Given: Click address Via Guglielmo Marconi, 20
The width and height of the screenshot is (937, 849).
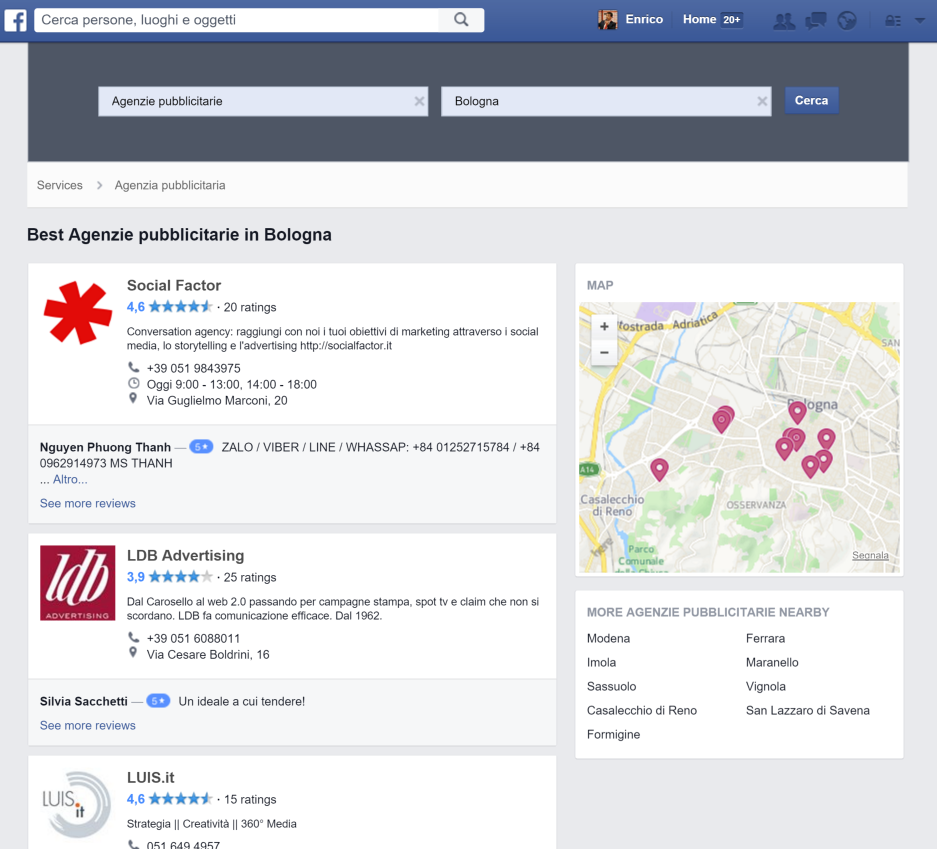Looking at the screenshot, I should (217, 400).
